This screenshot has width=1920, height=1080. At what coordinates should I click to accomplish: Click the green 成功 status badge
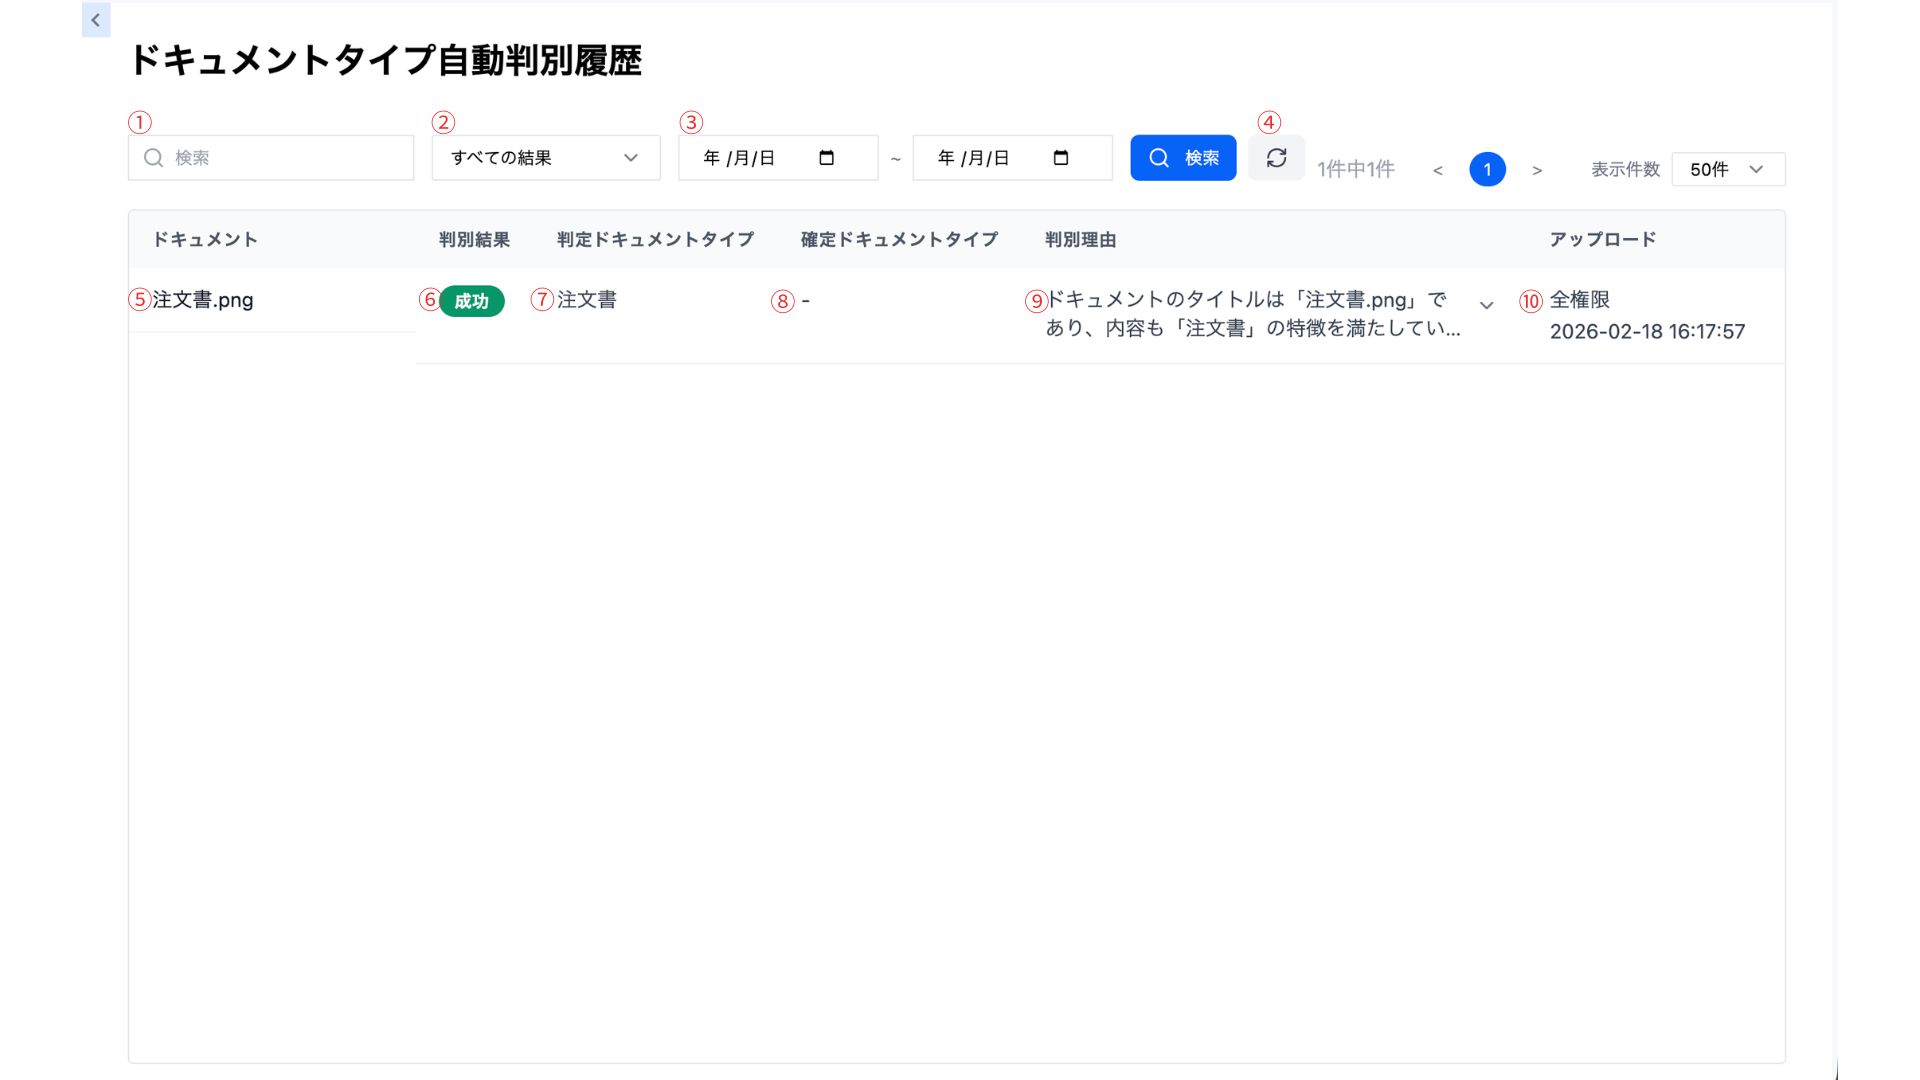coord(471,301)
